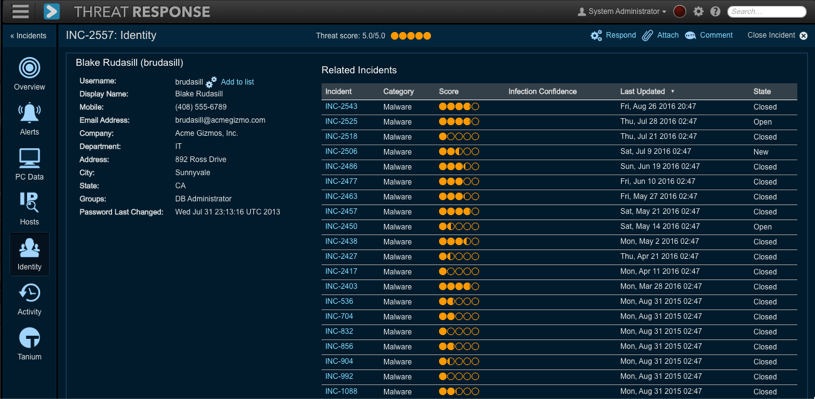The width and height of the screenshot is (815, 399).
Task: Open incident INC-2506
Action: [x=341, y=151]
